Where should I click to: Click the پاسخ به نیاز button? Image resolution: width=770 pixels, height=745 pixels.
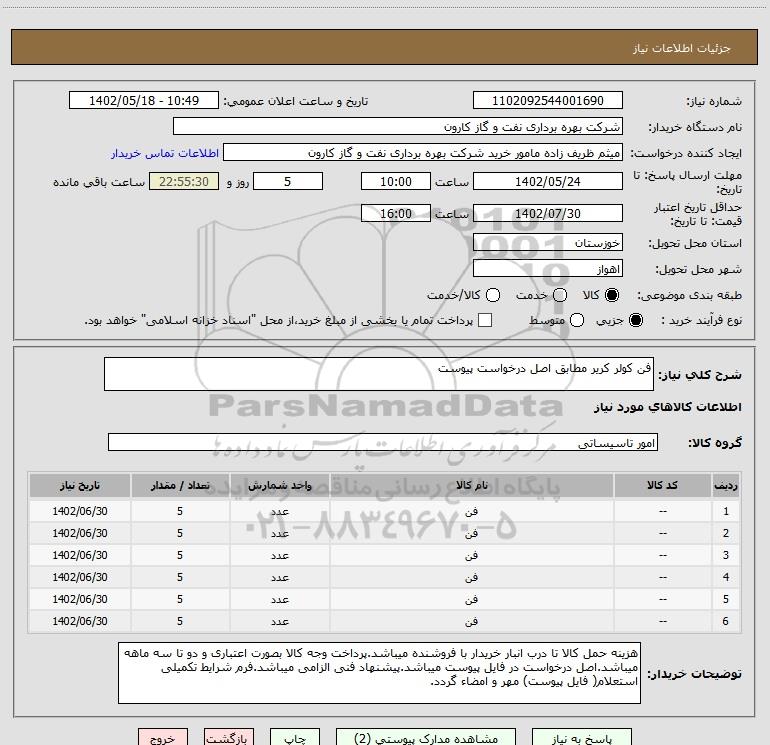tap(581, 737)
